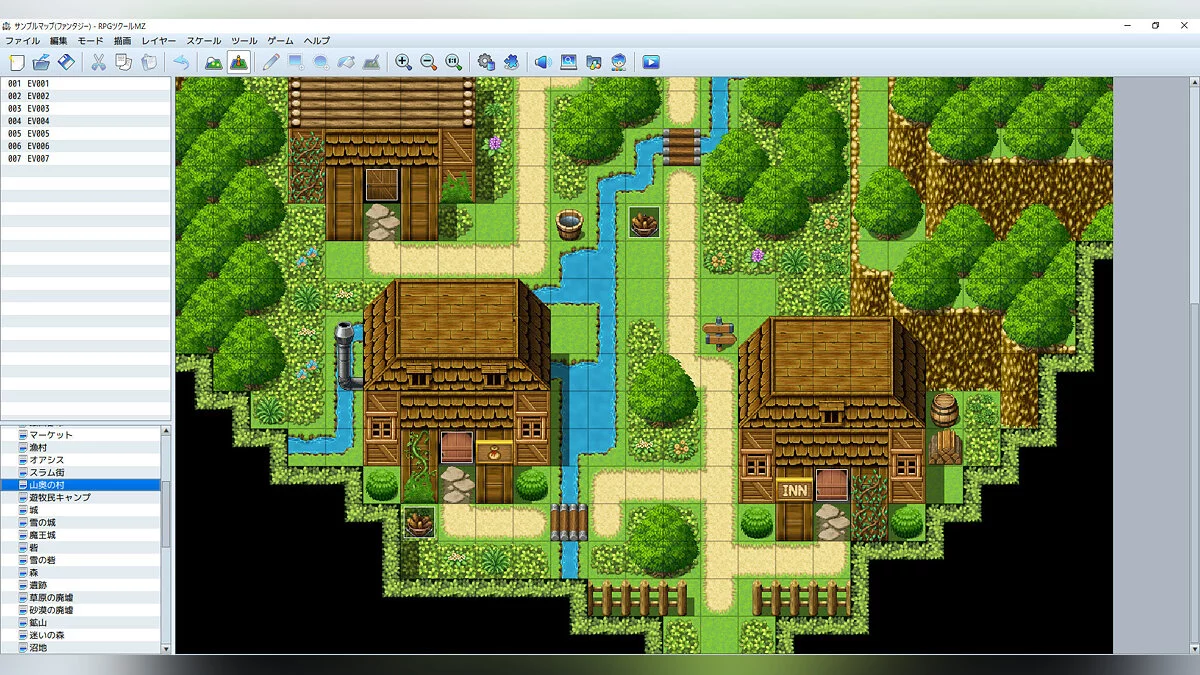Click the water bucket near the river
The width and height of the screenshot is (1200, 675).
(569, 223)
